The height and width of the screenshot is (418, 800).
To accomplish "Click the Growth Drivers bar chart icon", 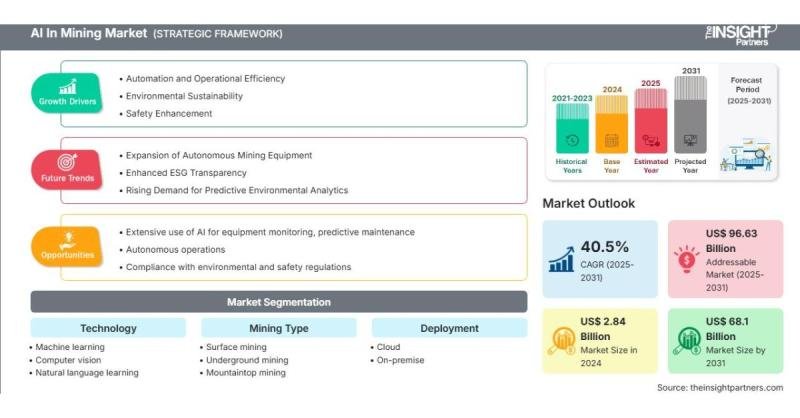I will click(x=68, y=86).
